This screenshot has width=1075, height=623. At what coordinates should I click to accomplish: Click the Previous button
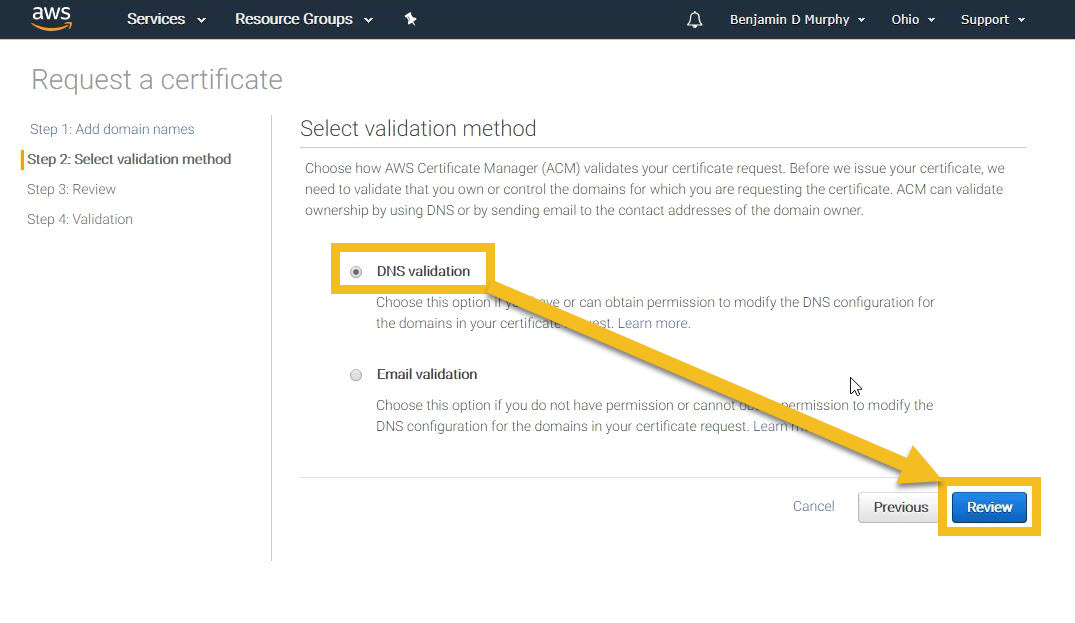[900, 507]
